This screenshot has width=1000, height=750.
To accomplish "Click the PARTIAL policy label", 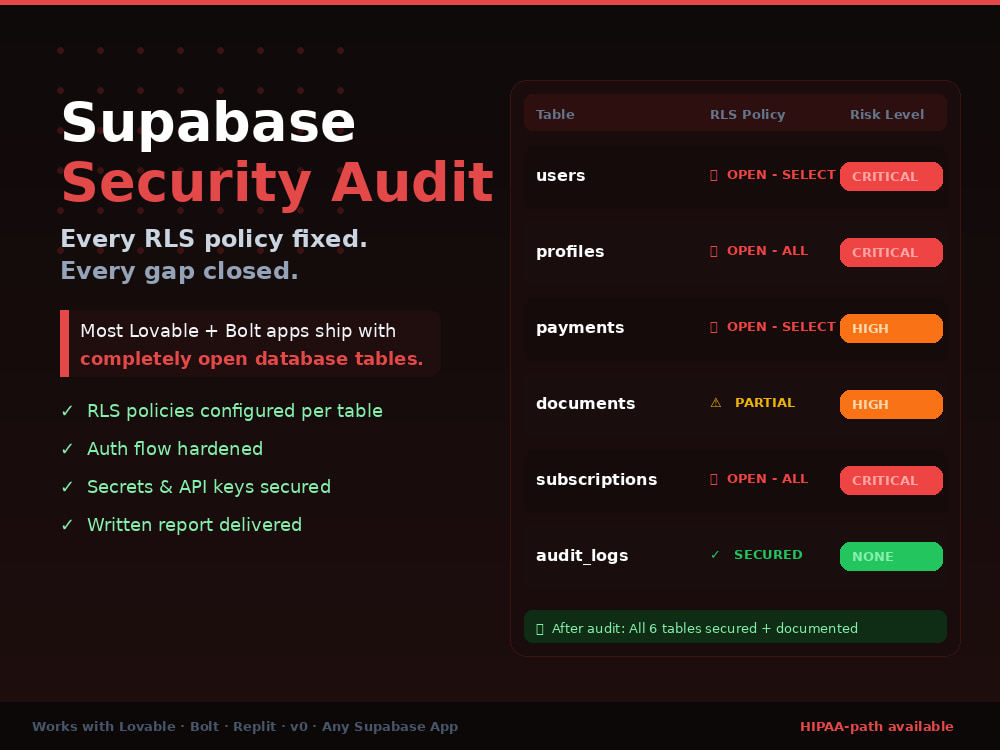I will 765,402.
